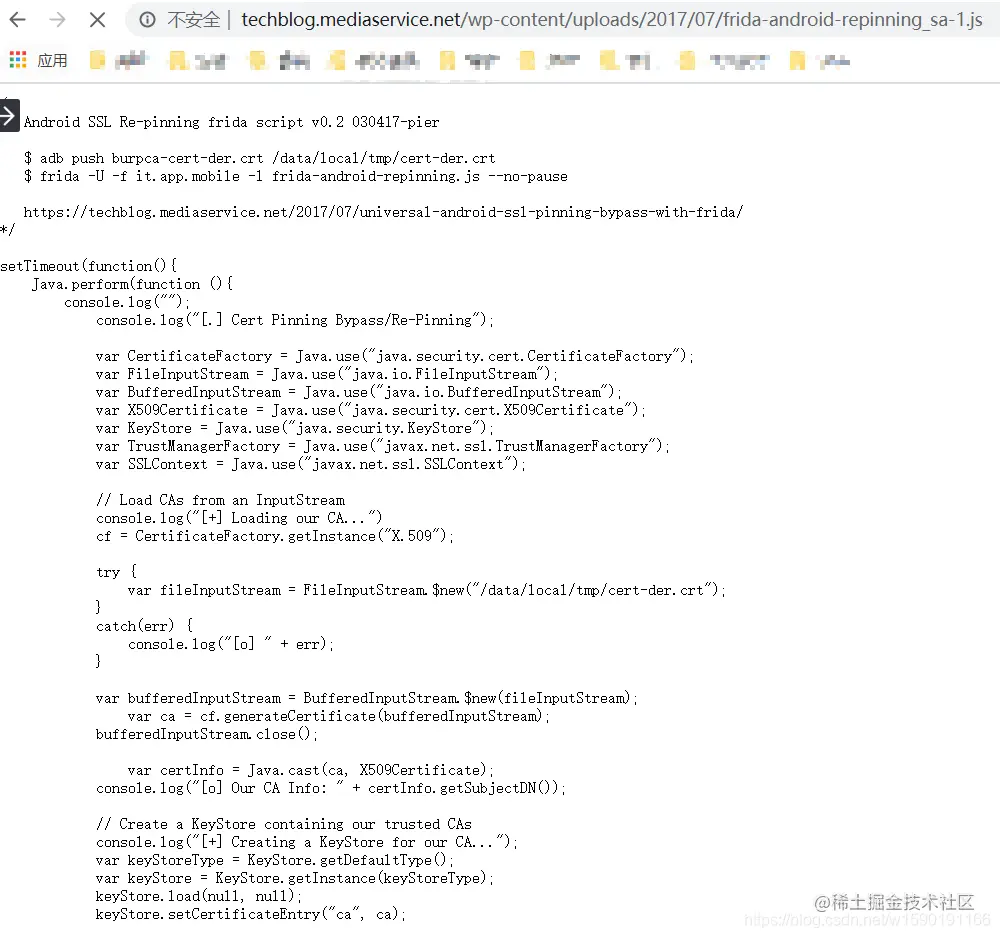Click the "try {" line
Image resolution: width=1000 pixels, height=938 pixels.
[x=117, y=572]
